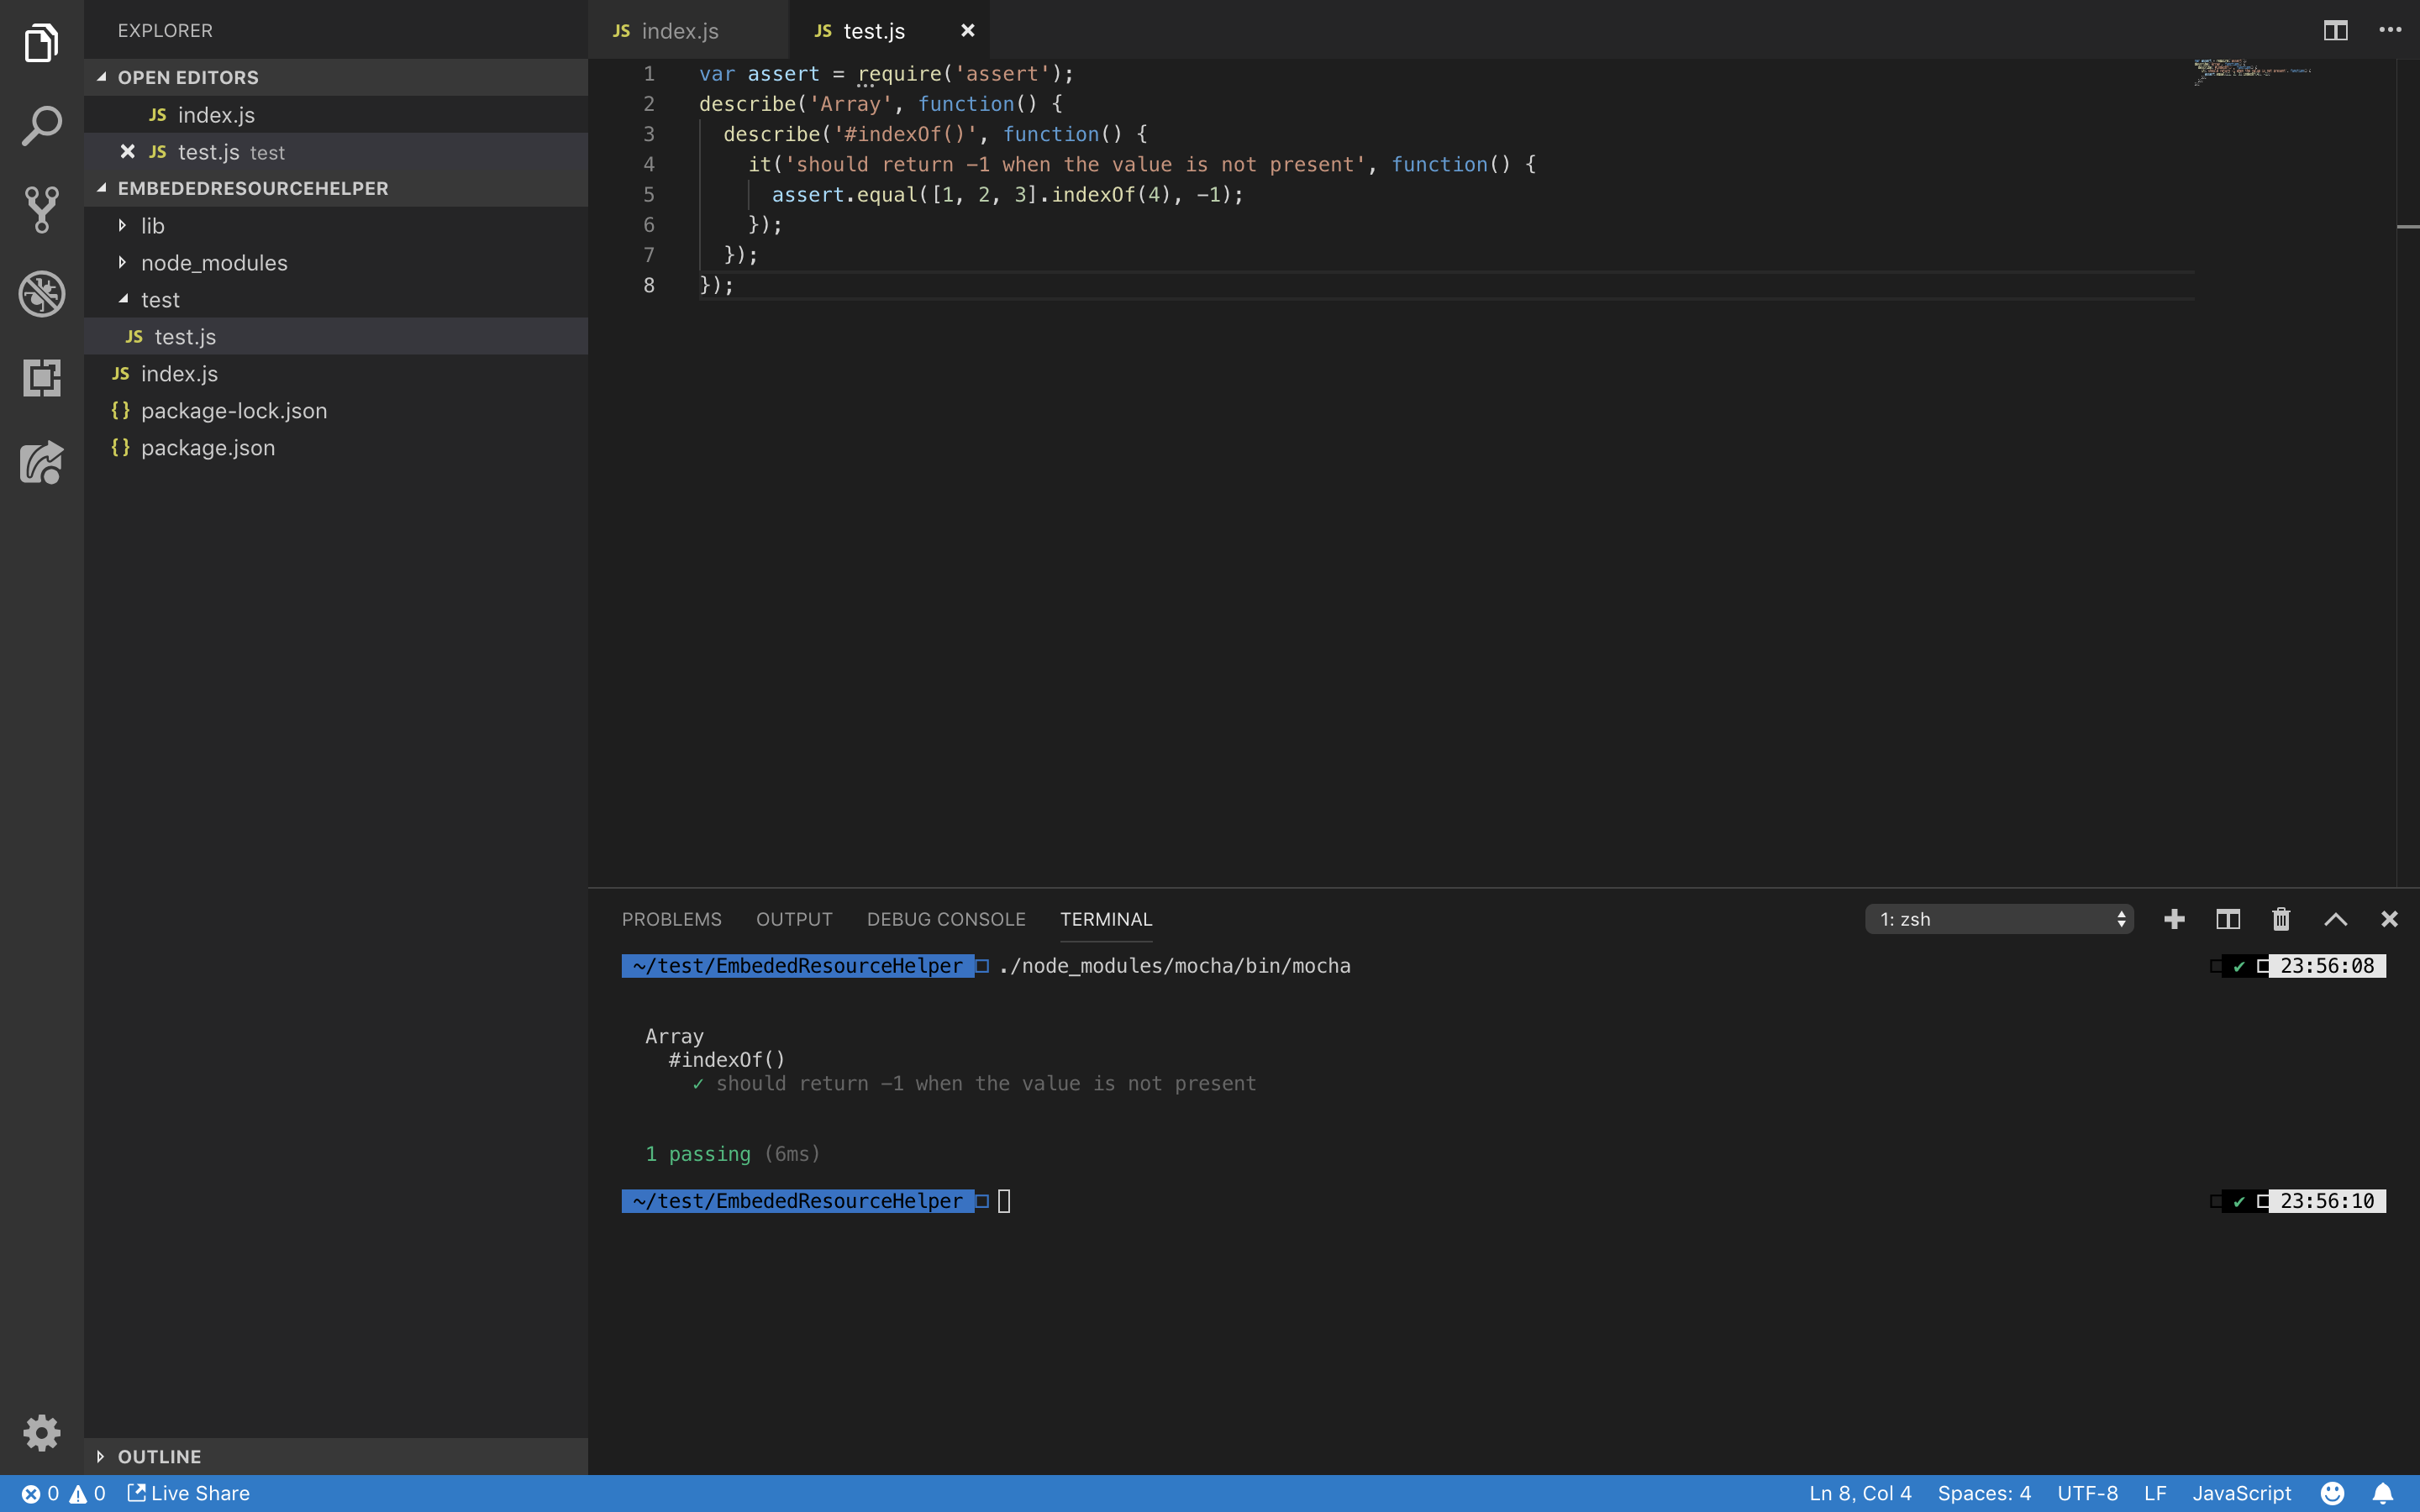Open Go to Line via Ln 8, Col 4

[1860, 1493]
